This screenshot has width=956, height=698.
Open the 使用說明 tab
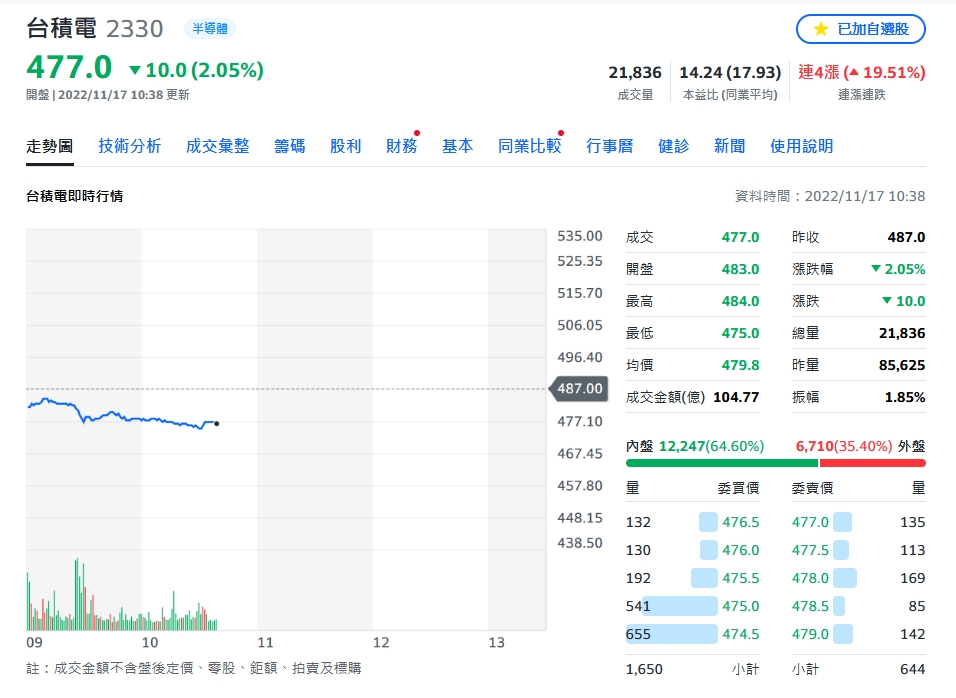tap(802, 146)
